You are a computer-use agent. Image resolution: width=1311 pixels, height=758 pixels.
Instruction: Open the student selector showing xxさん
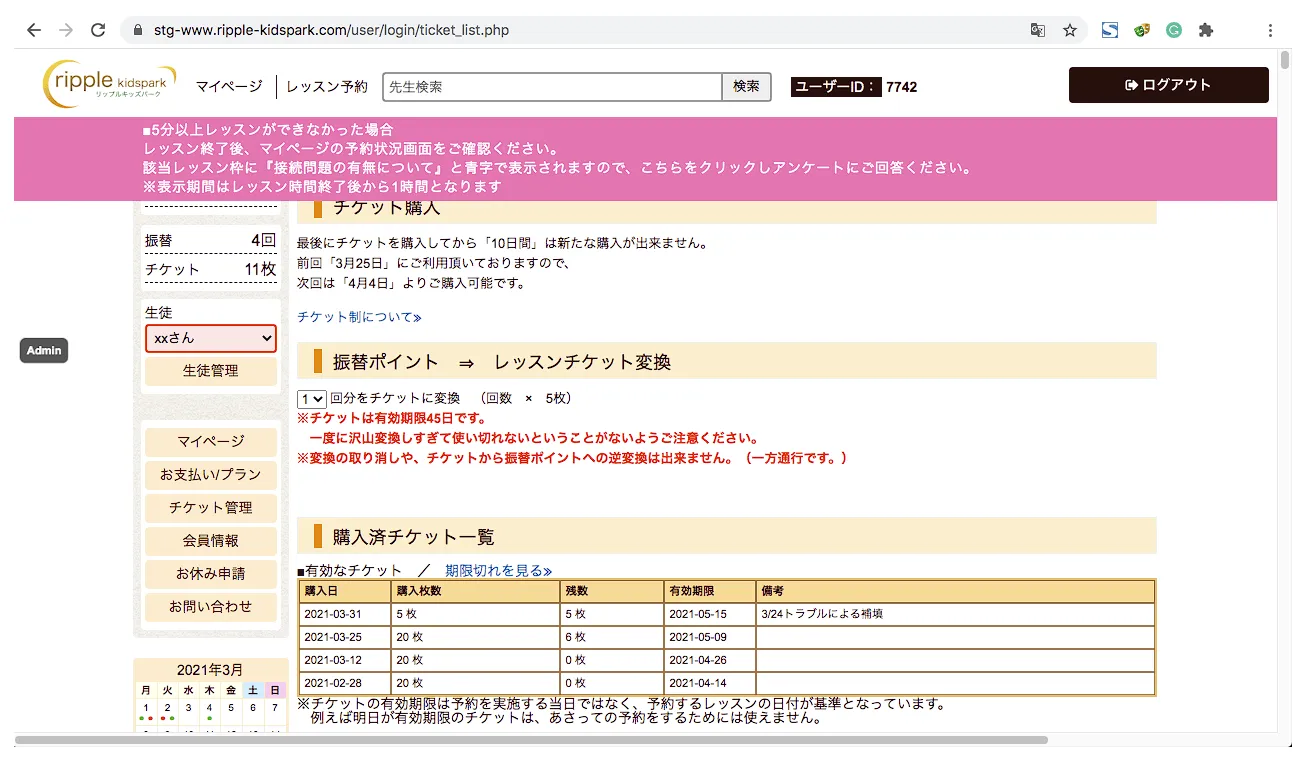(x=211, y=338)
